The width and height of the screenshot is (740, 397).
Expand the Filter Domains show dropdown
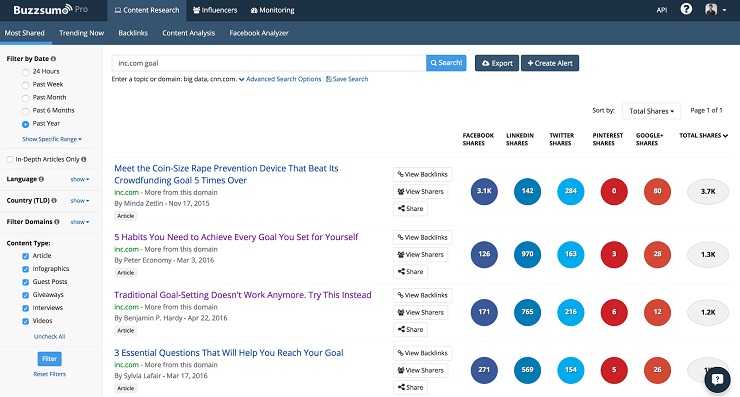(x=80, y=222)
